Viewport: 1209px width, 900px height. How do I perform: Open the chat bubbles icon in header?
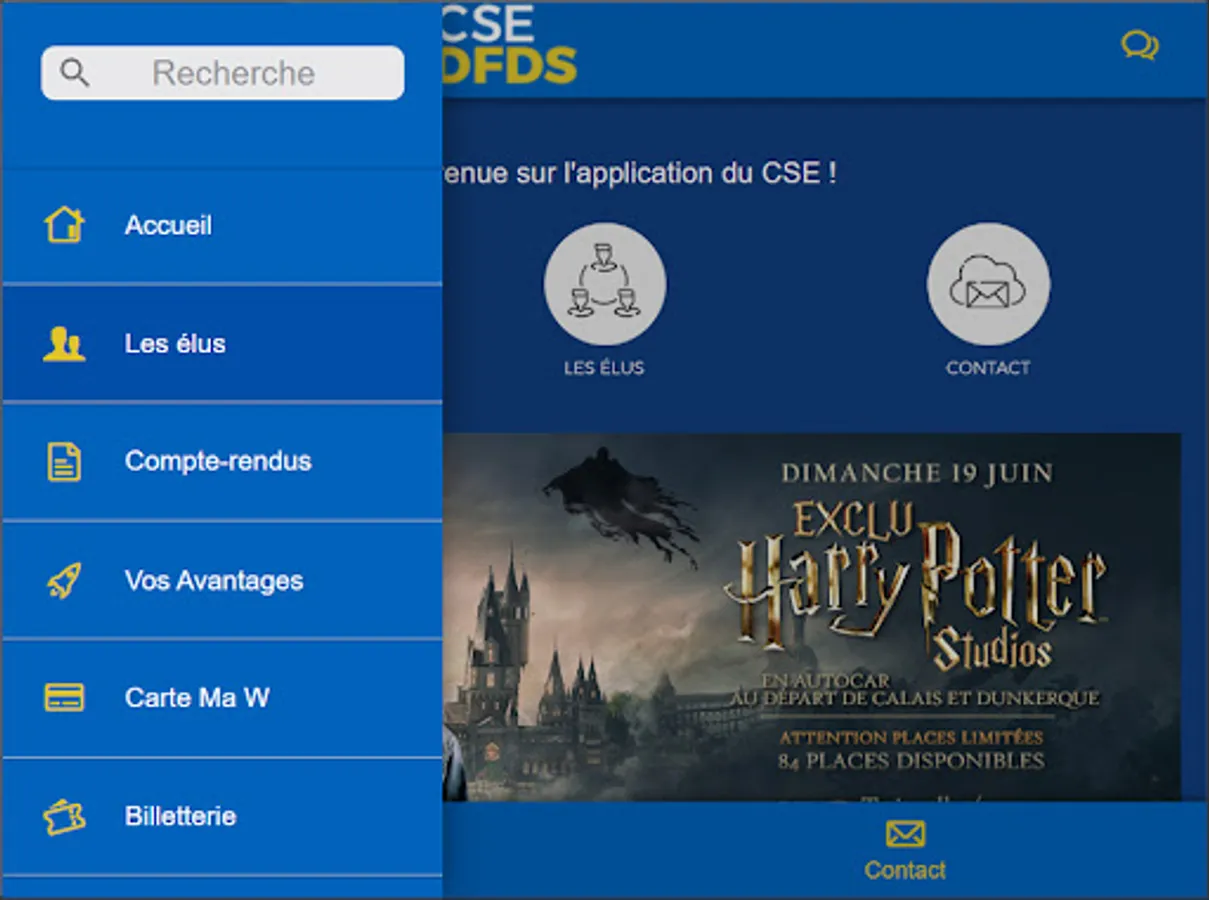[1140, 46]
